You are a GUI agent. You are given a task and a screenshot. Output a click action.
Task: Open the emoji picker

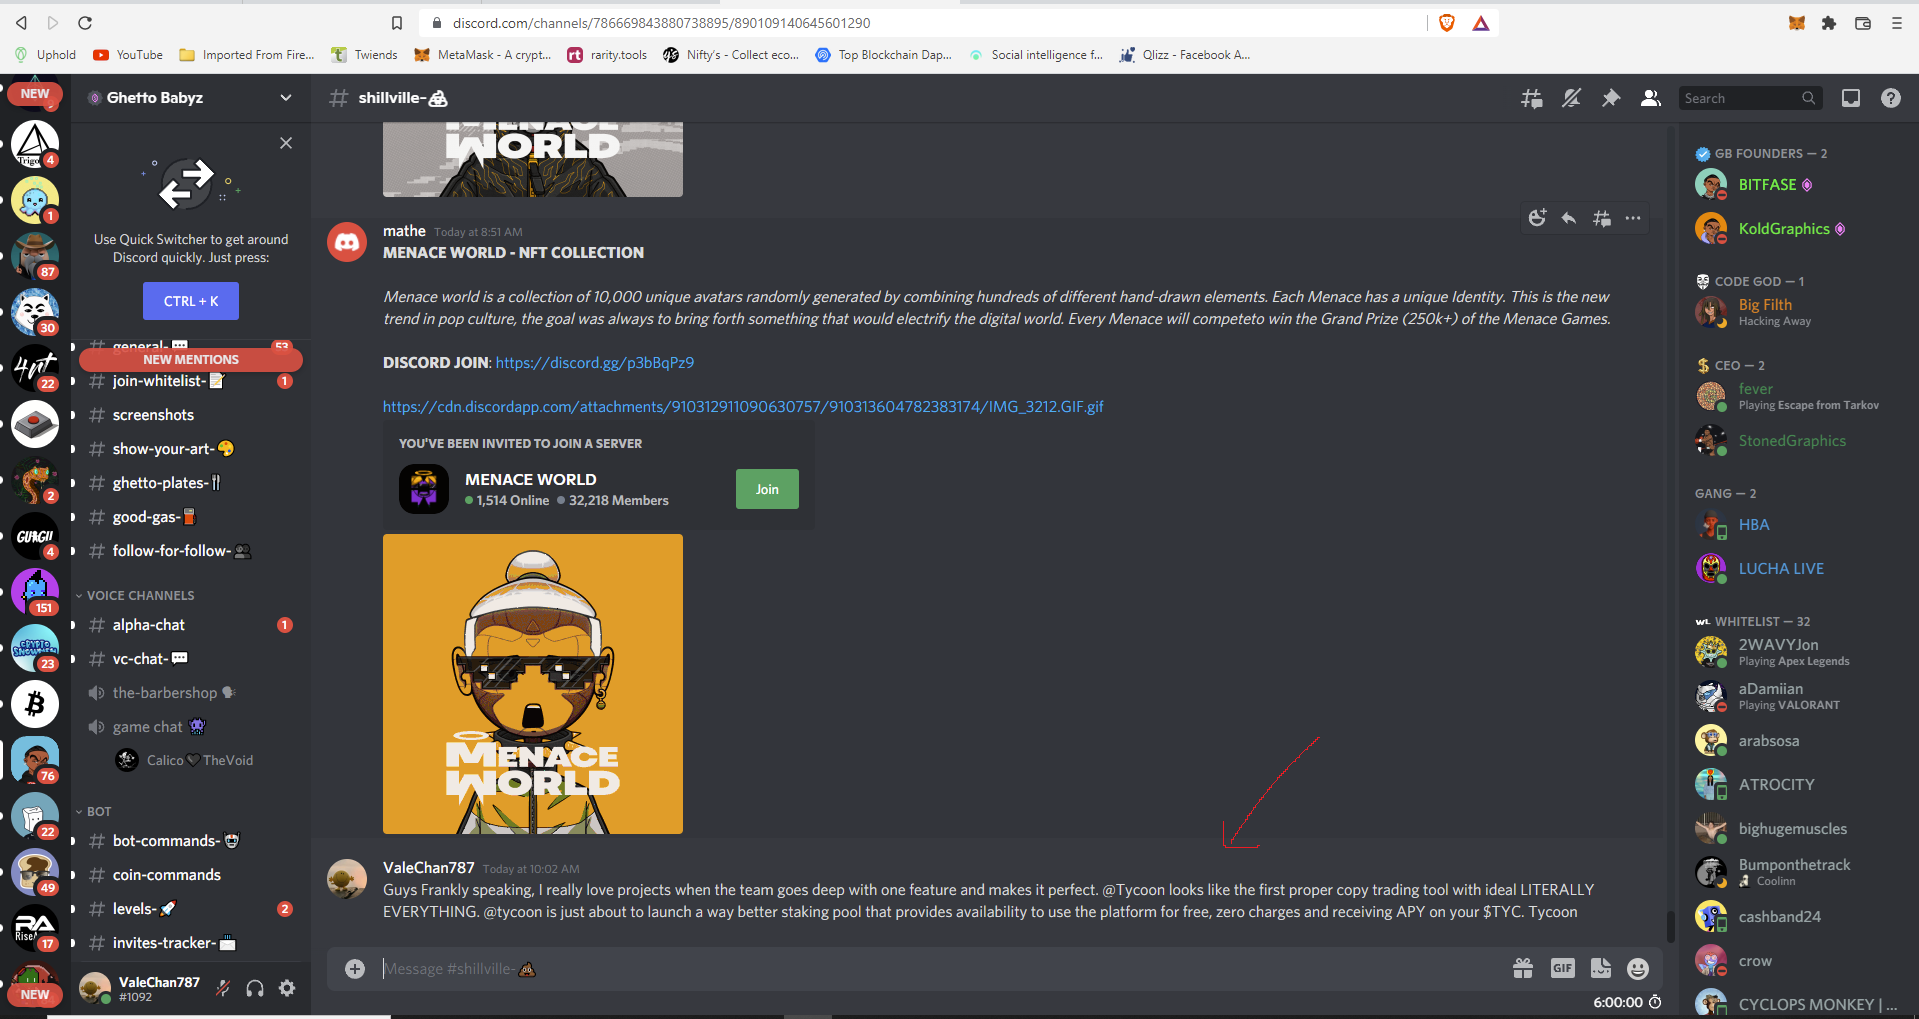tap(1638, 968)
